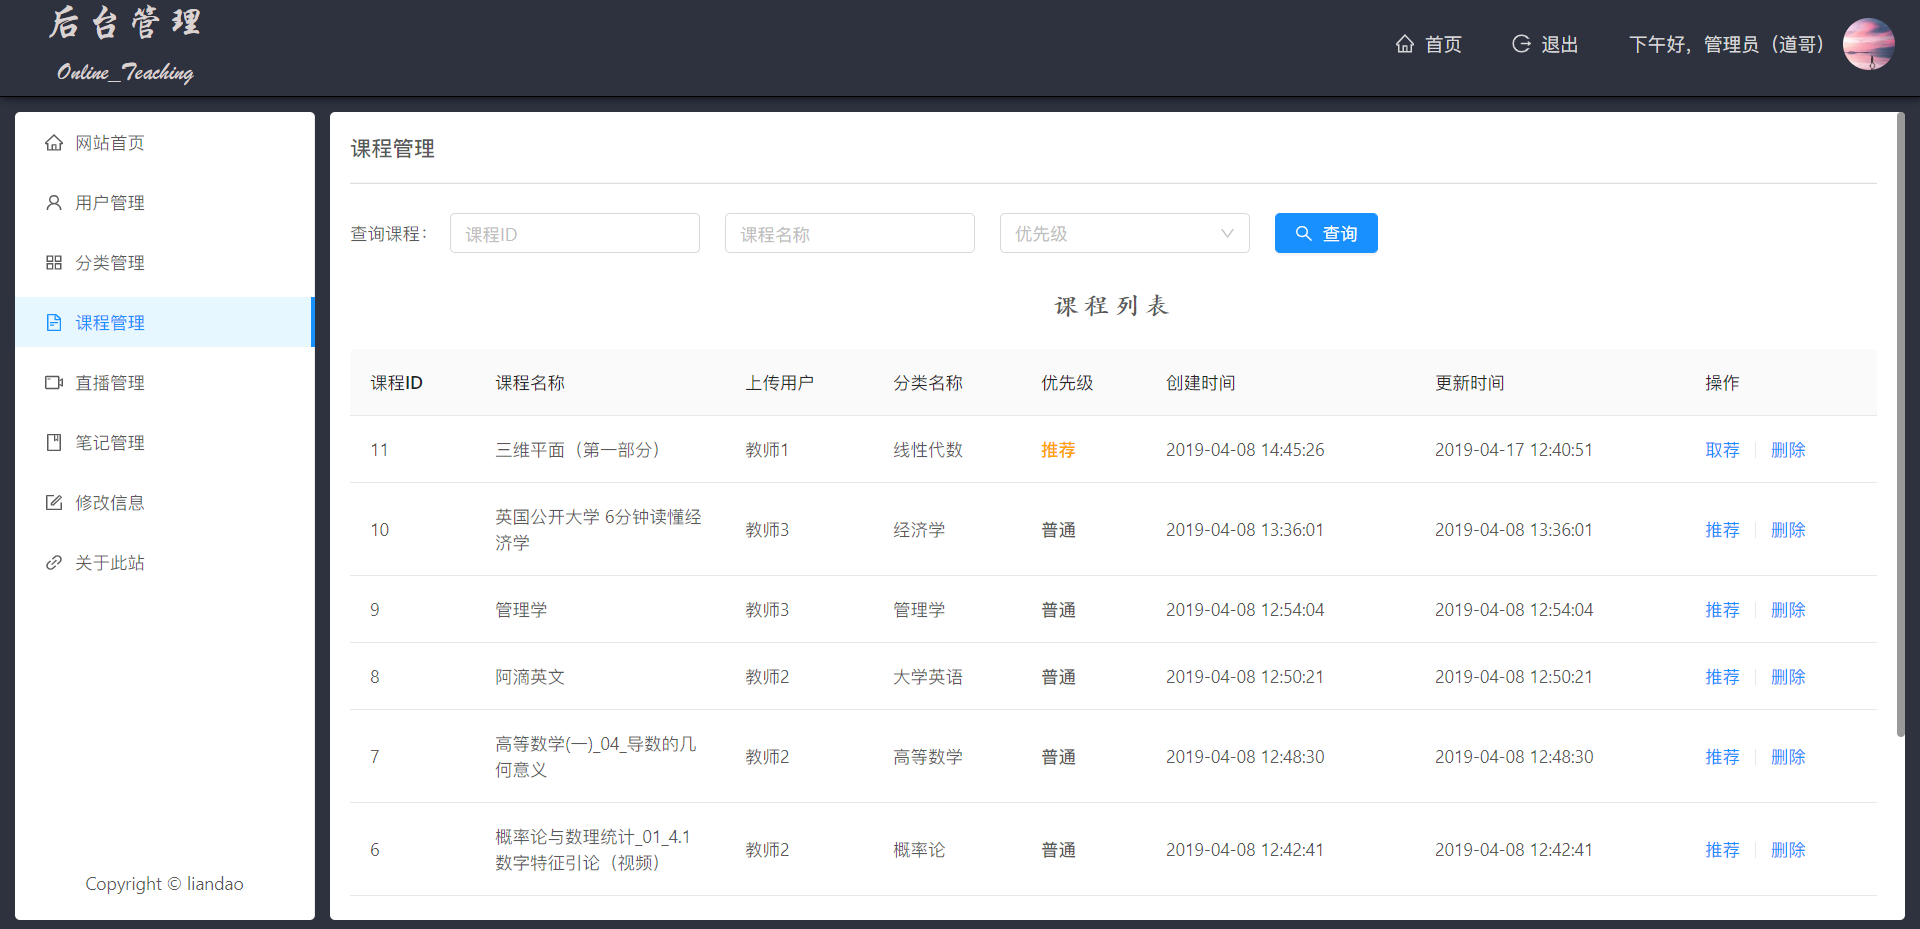Select 关于此站 menu entry
Image resolution: width=1920 pixels, height=929 pixels.
165,563
